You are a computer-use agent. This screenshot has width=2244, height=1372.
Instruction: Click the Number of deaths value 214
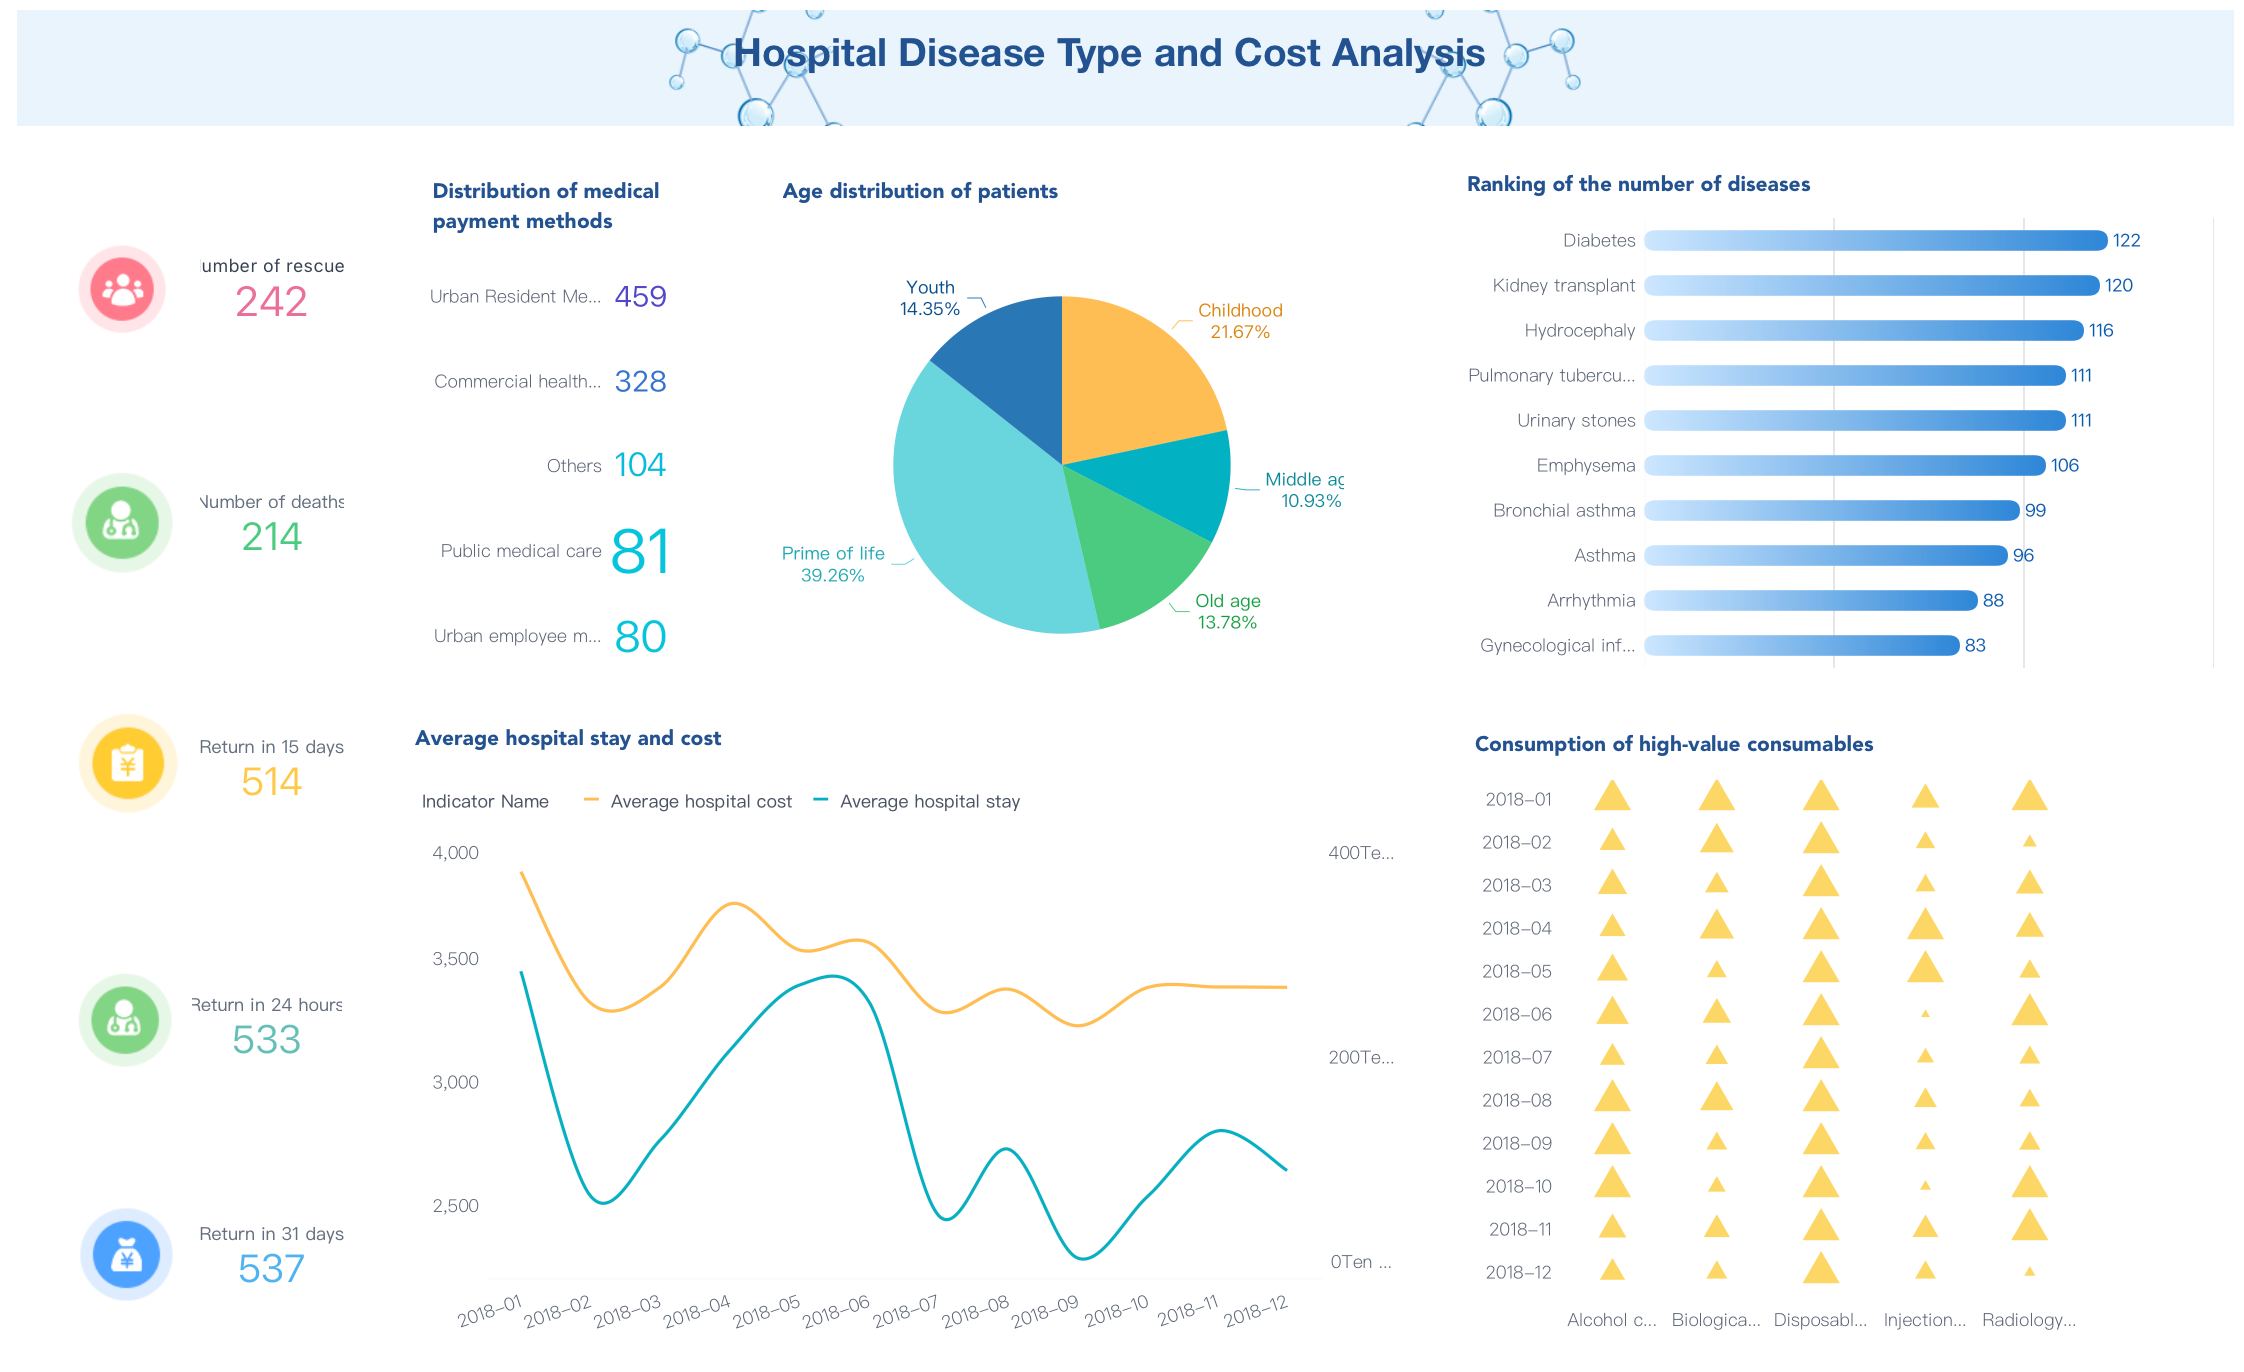click(x=271, y=537)
